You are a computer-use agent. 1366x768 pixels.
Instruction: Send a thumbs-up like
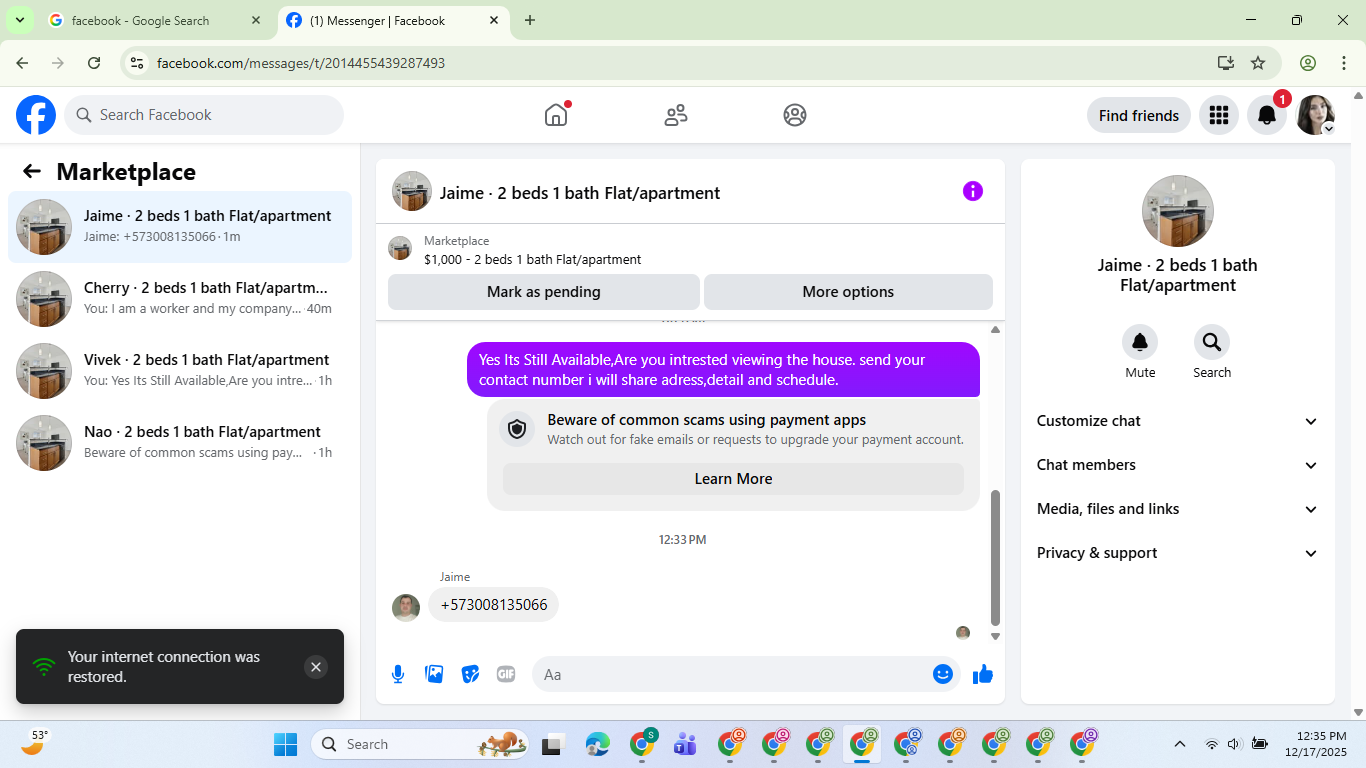coord(983,674)
